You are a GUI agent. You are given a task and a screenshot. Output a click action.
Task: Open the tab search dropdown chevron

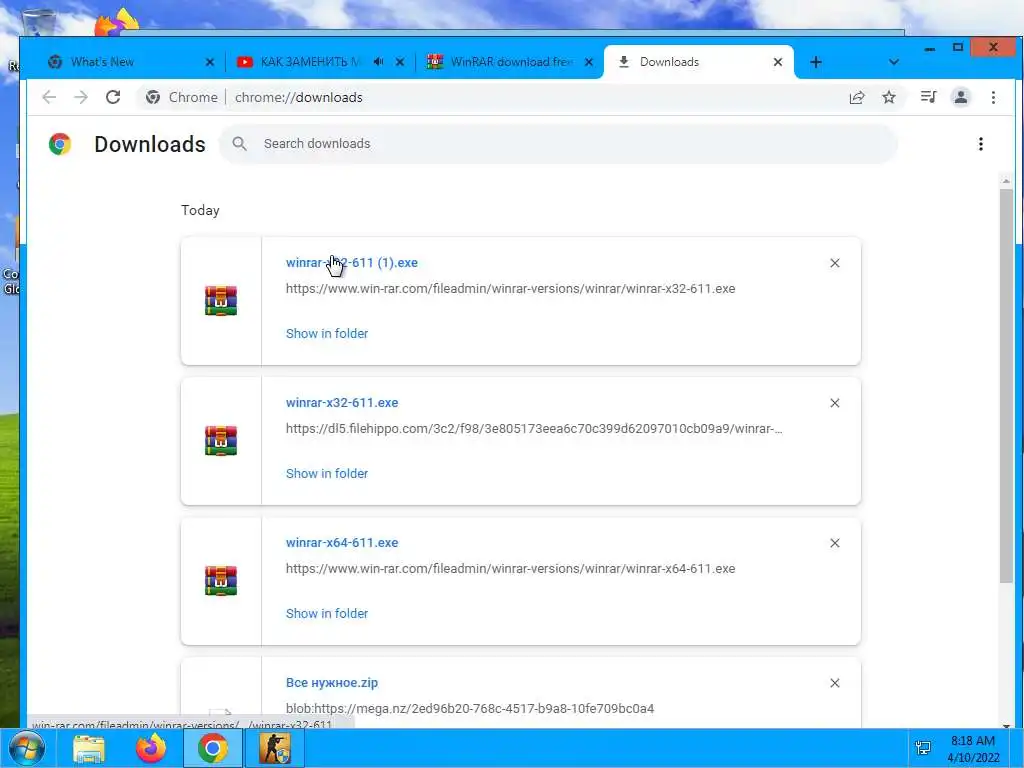(894, 62)
